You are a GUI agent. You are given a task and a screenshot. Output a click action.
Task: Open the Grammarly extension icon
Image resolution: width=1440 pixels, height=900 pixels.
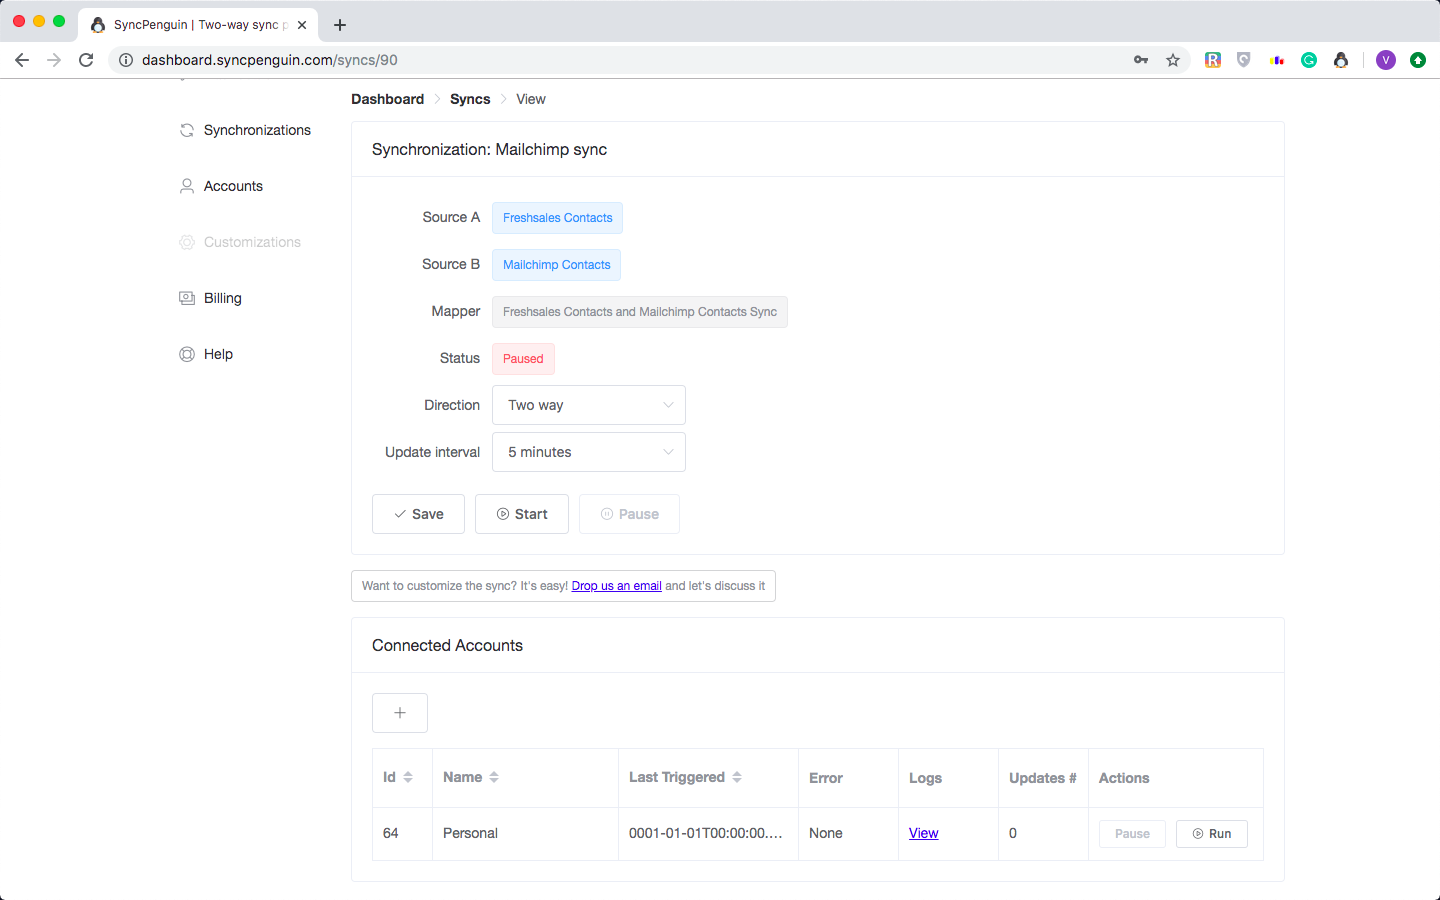1309,60
